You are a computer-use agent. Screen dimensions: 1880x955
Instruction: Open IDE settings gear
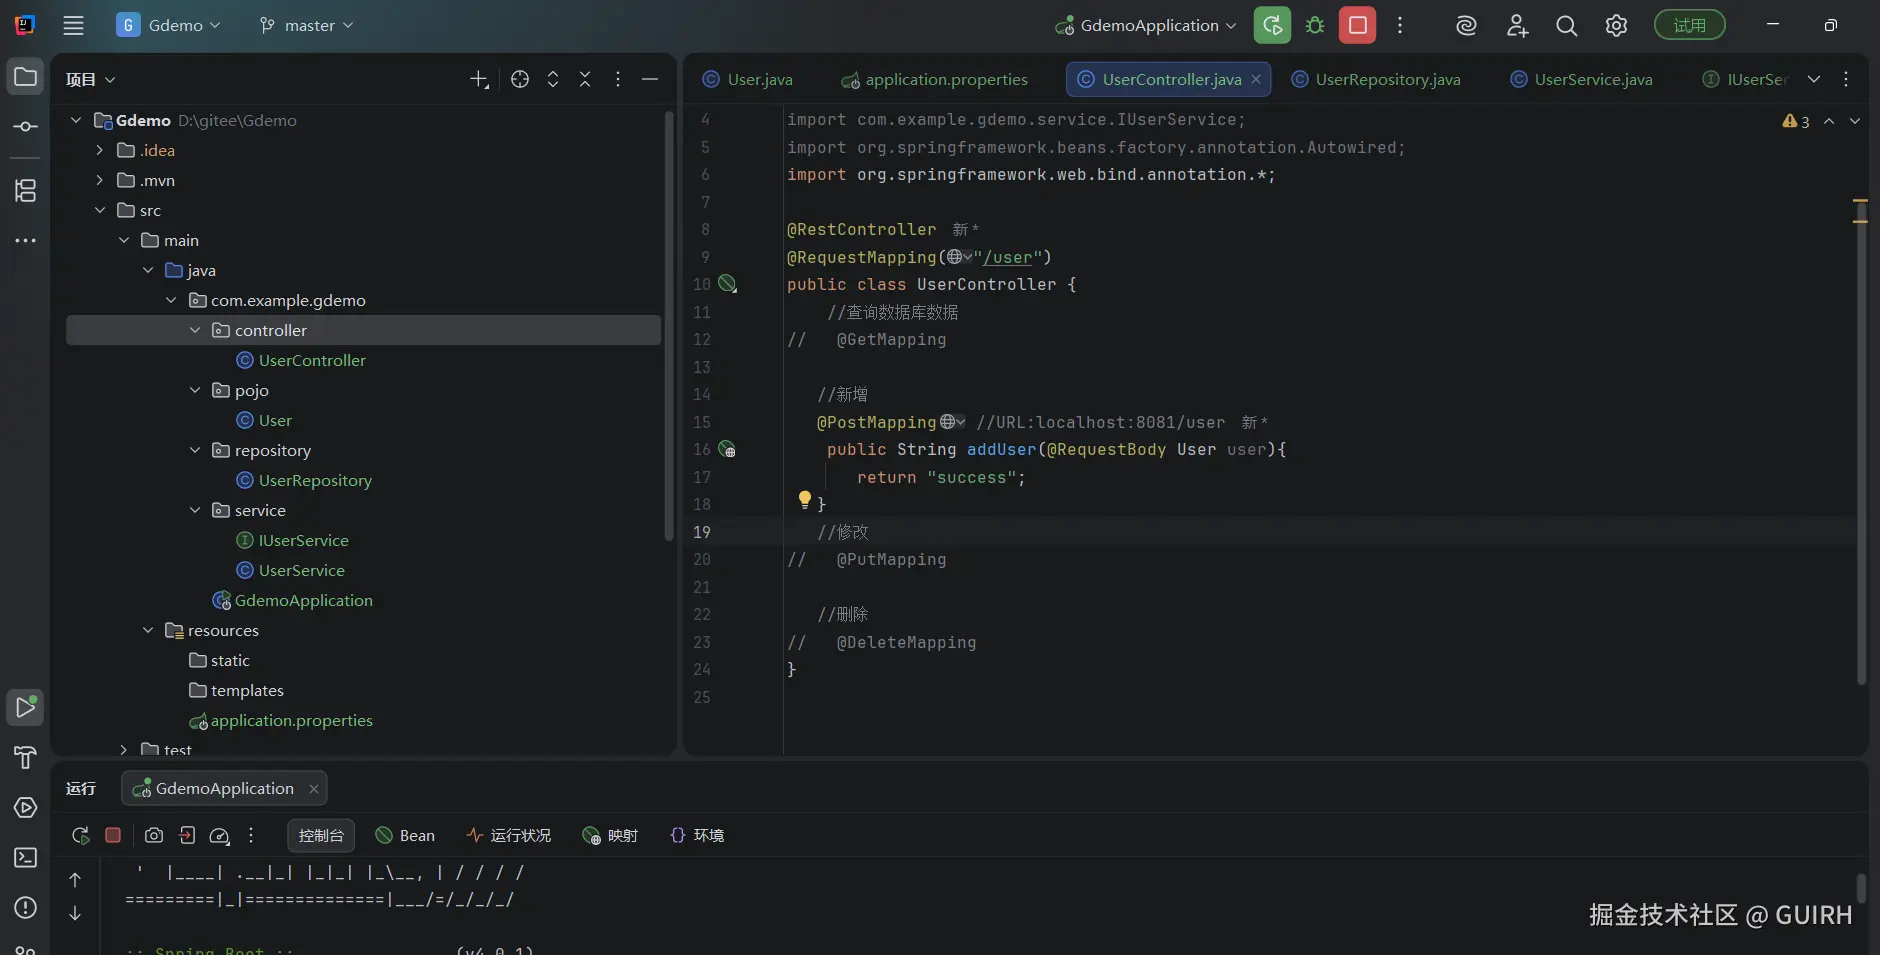pyautogui.click(x=1617, y=26)
